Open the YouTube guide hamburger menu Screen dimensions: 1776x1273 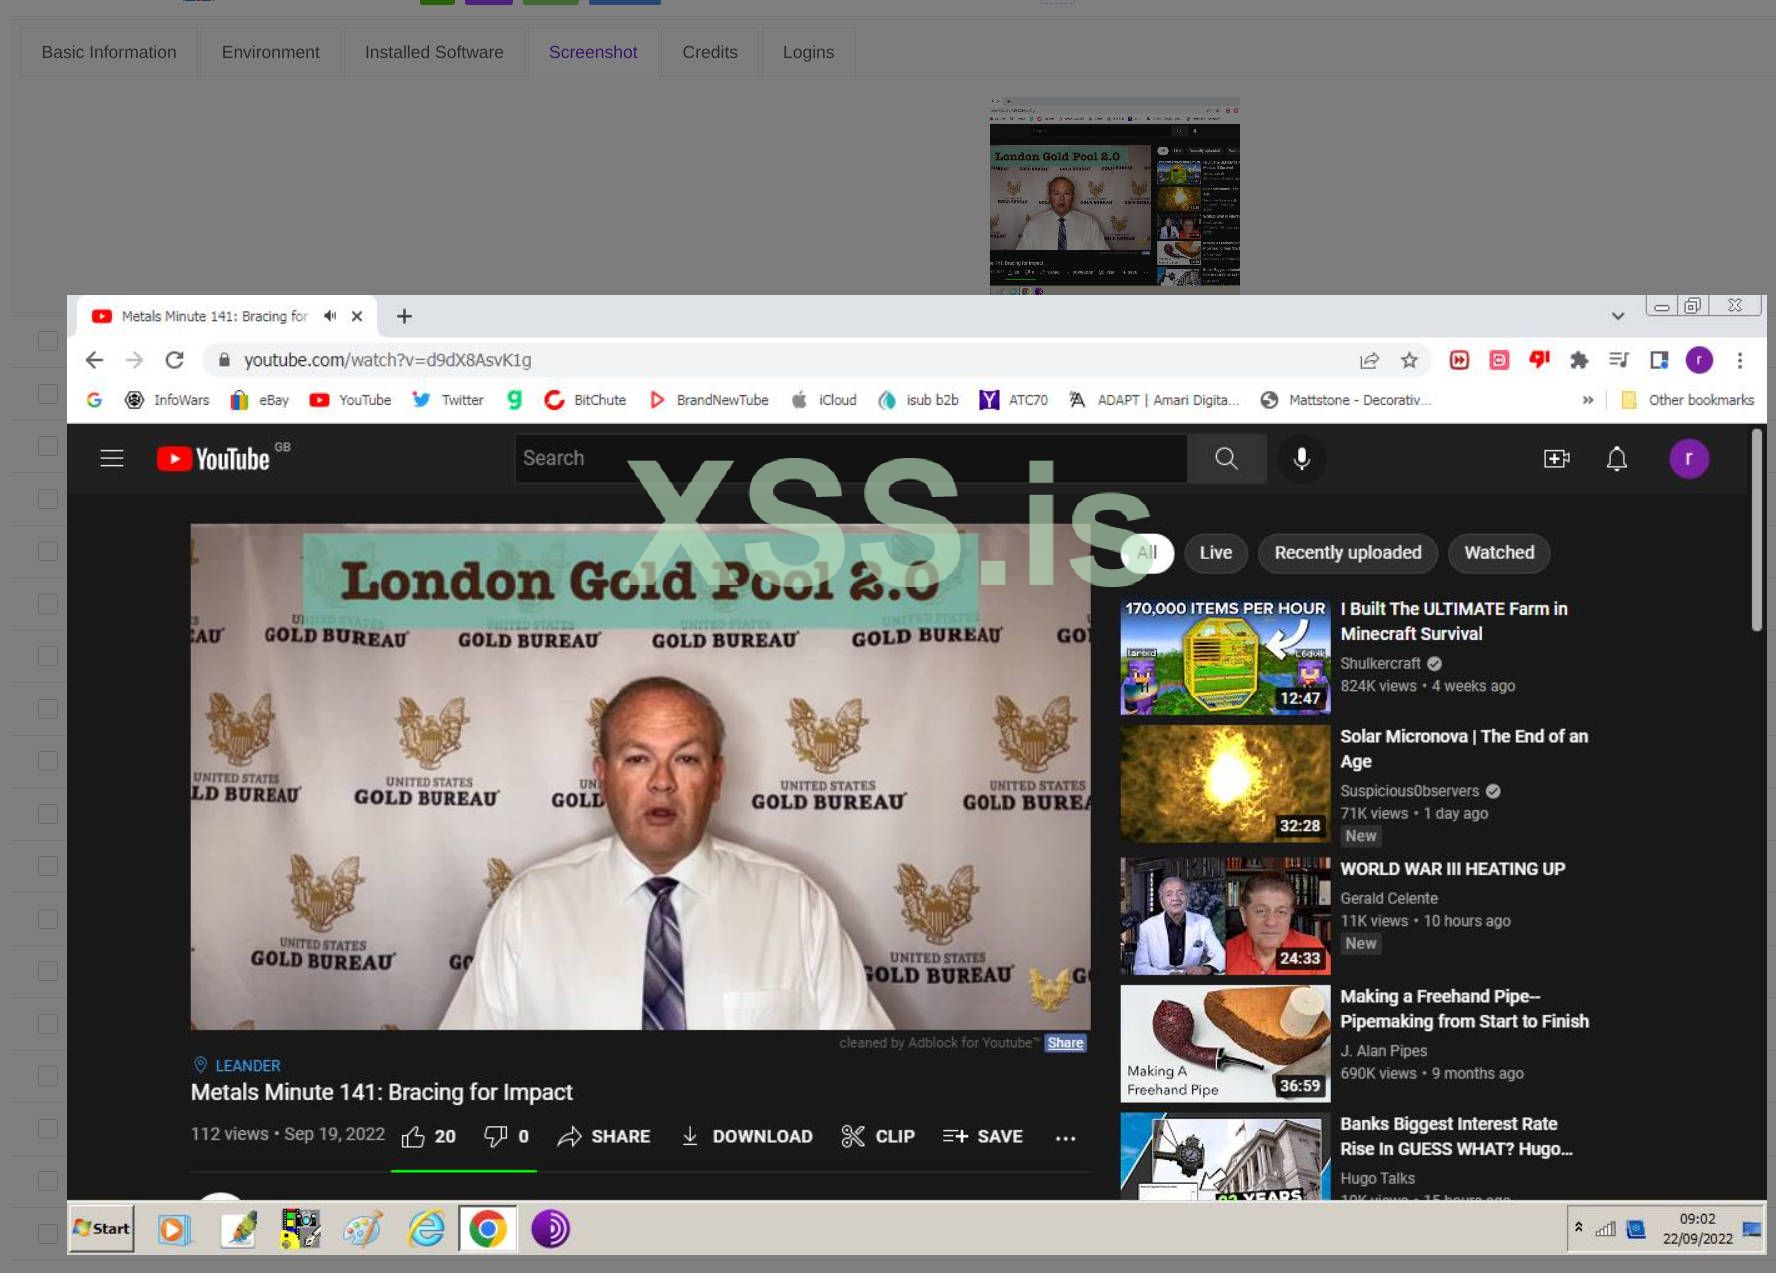112,458
